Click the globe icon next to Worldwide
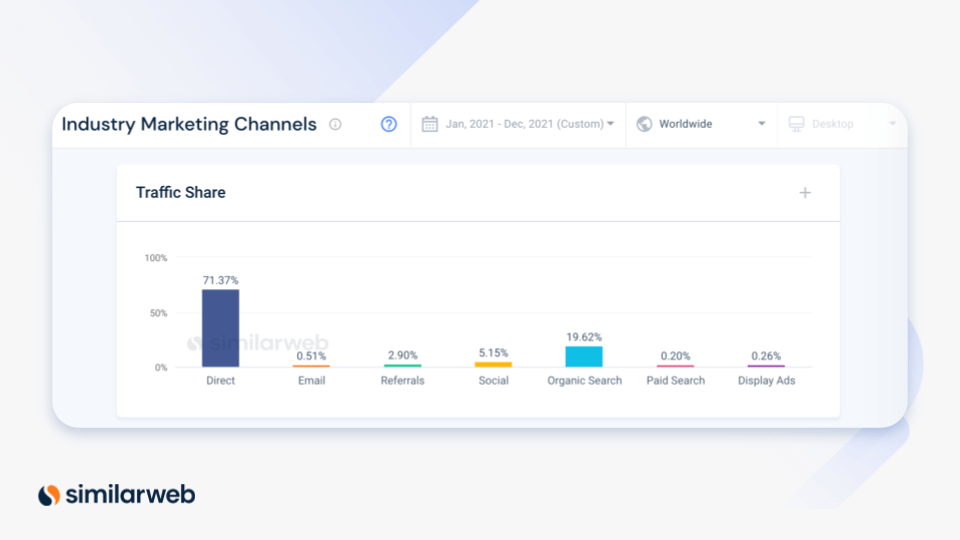 point(644,125)
